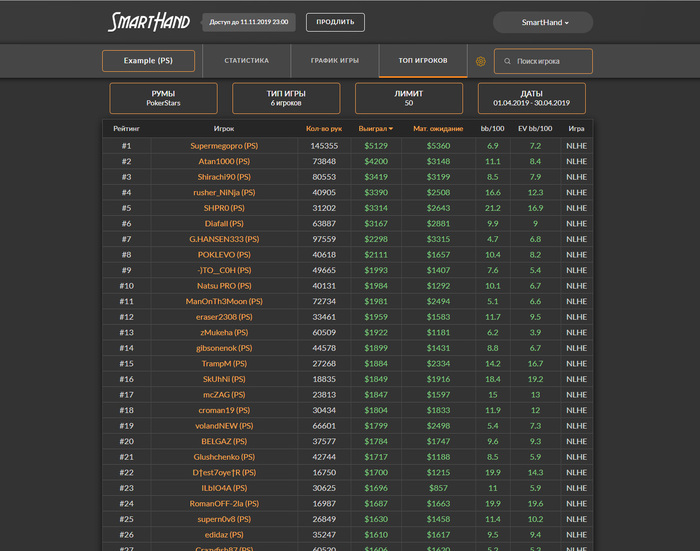Open player mcZAG (PS)
The width and height of the screenshot is (700, 551).
point(224,395)
